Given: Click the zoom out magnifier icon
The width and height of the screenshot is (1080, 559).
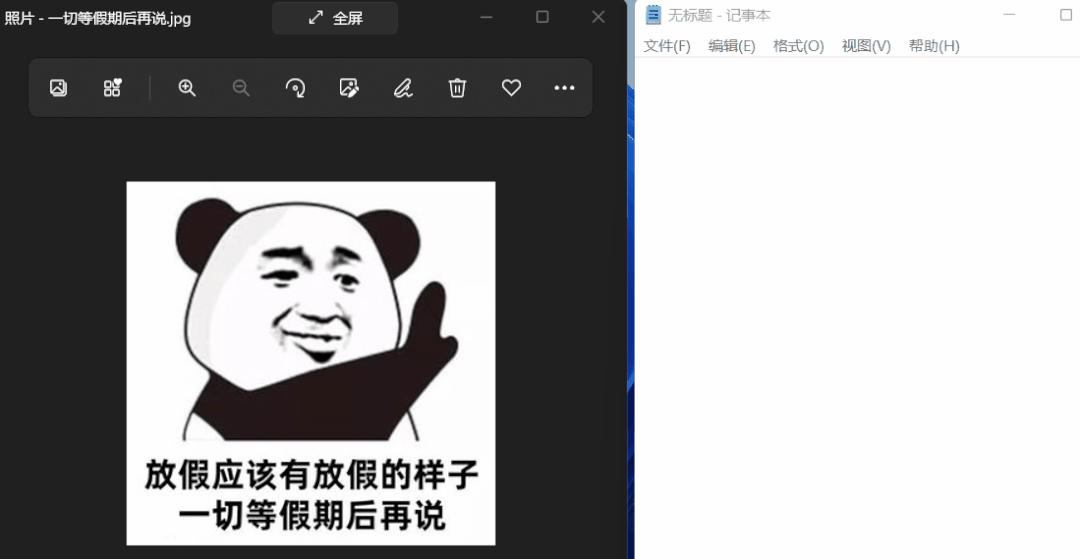Looking at the screenshot, I should pos(240,87).
